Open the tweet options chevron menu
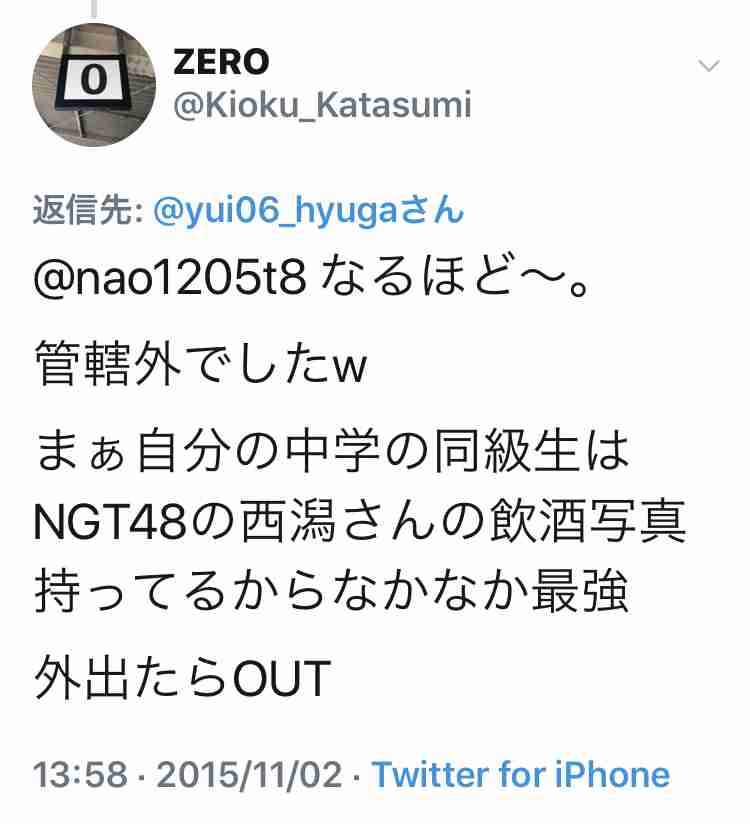750x824 pixels. point(708,66)
